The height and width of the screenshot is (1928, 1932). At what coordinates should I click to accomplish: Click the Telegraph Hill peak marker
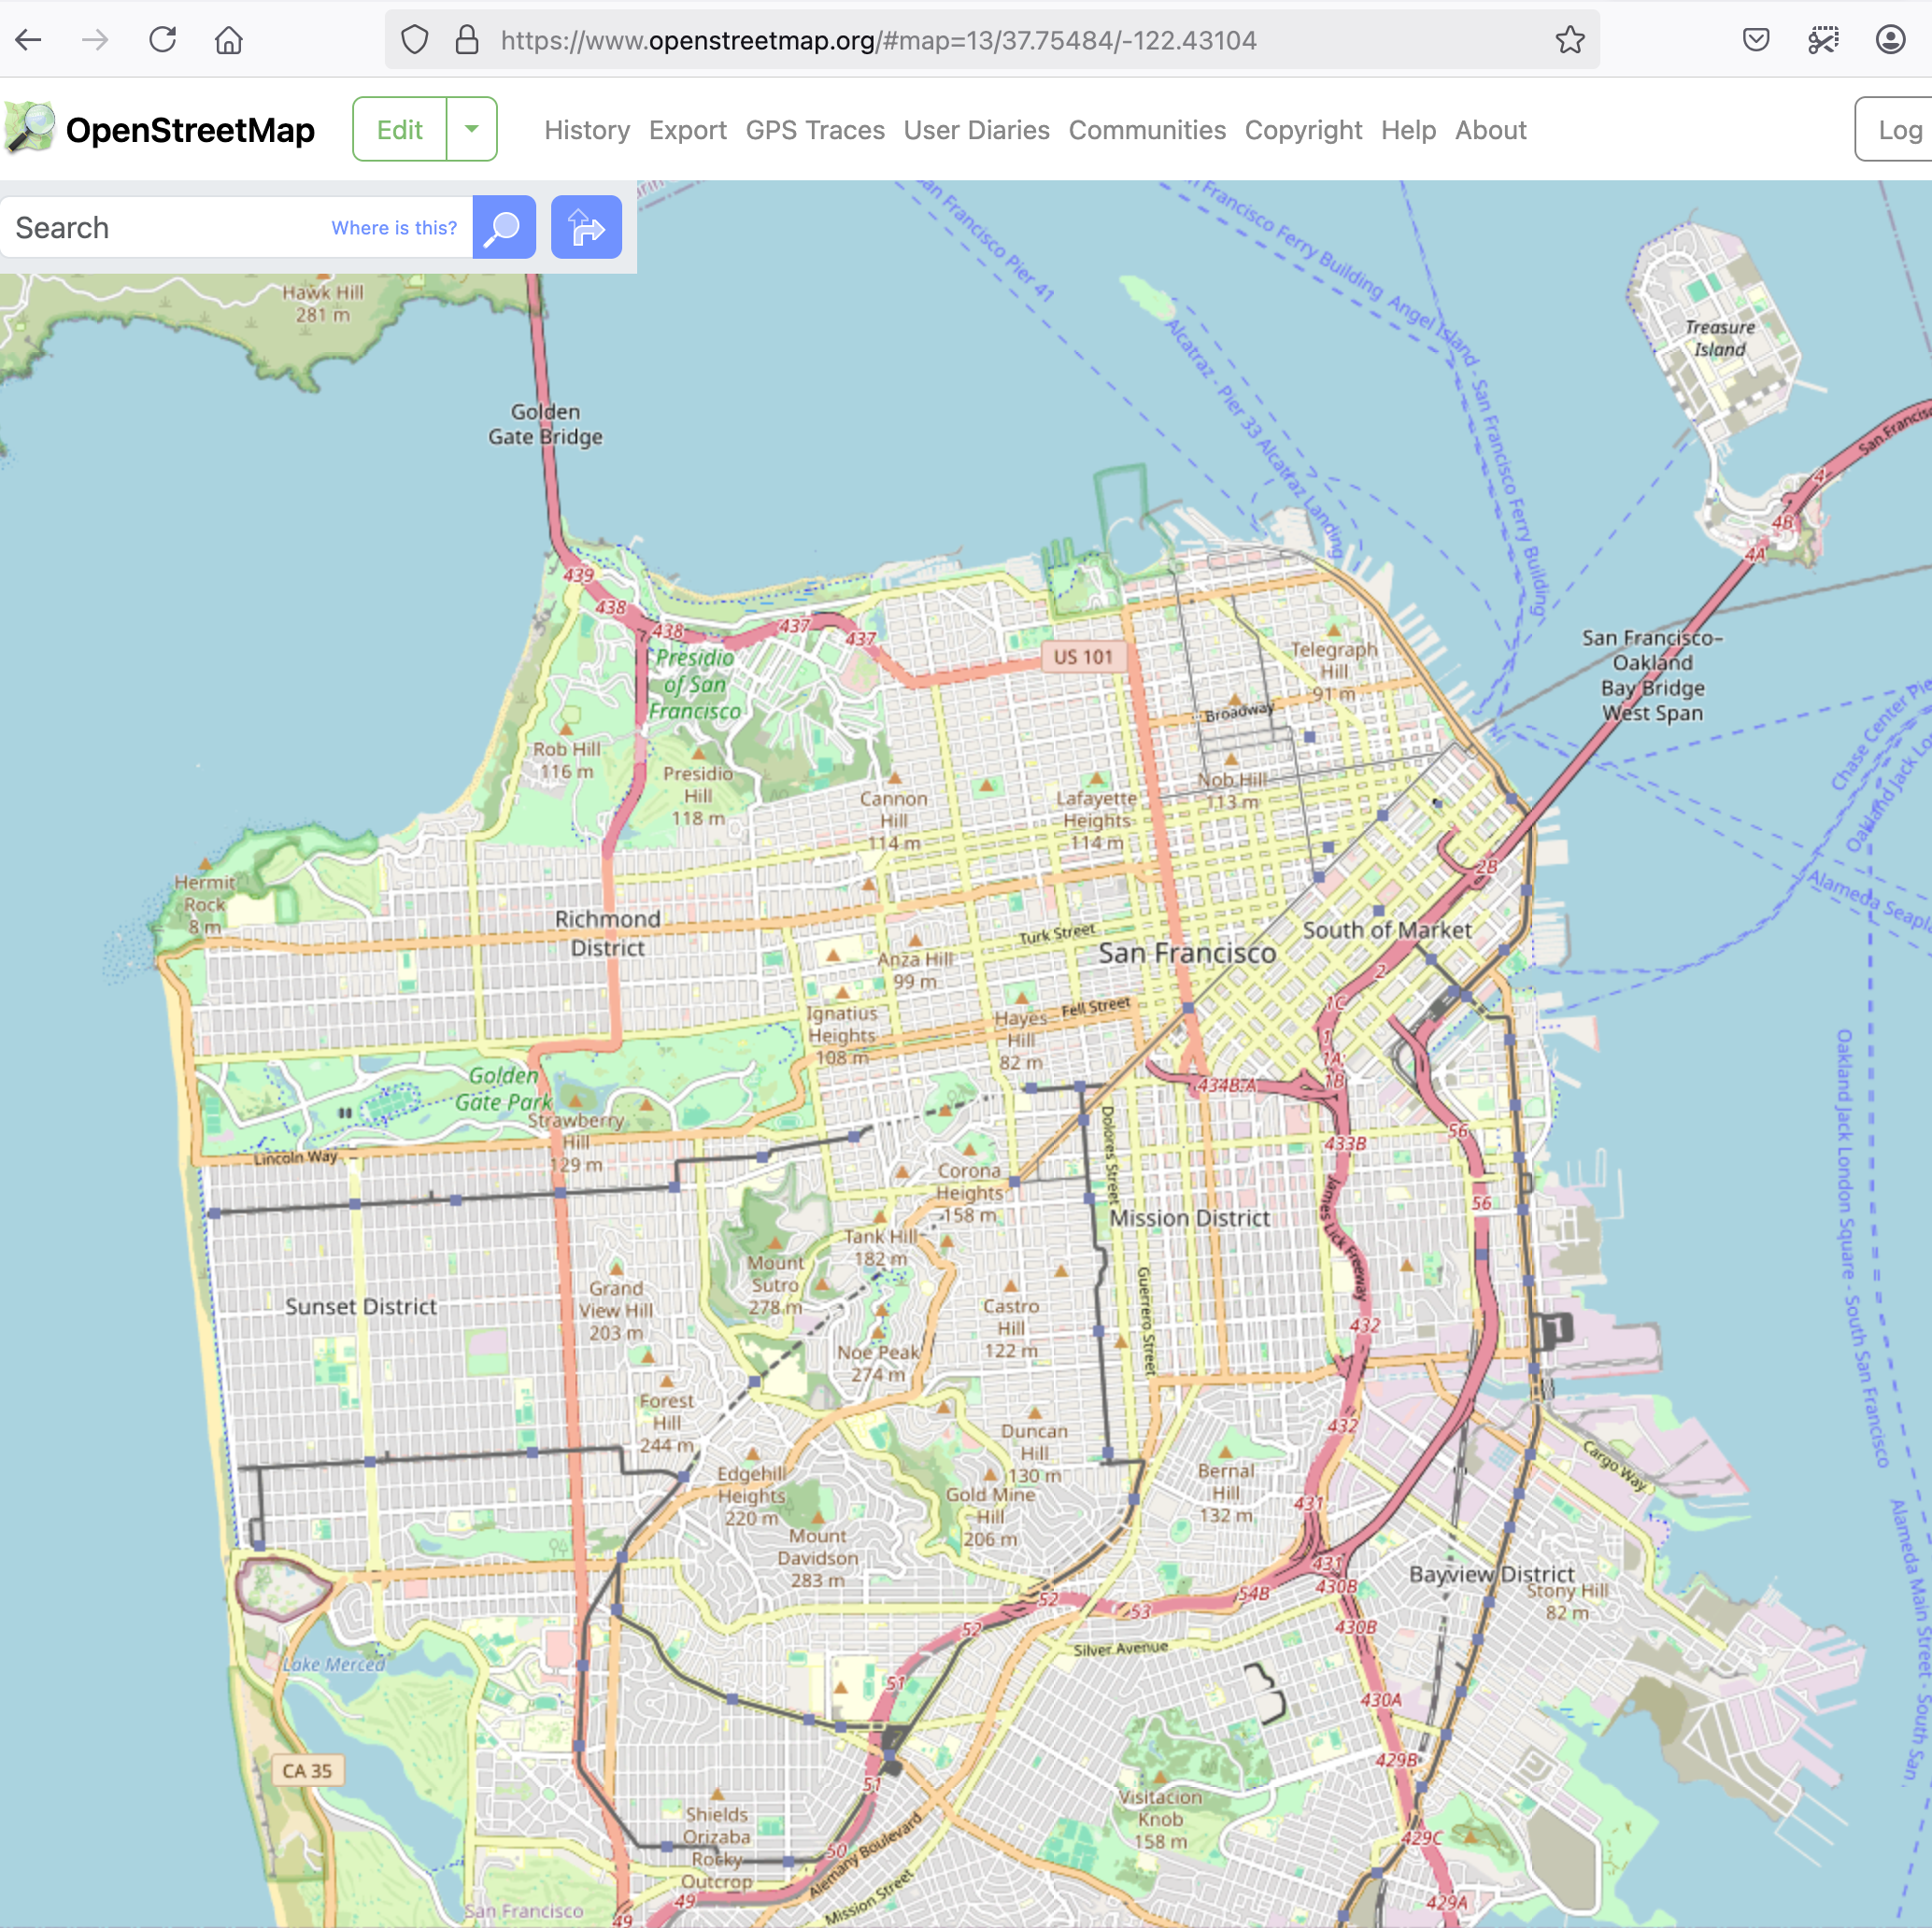click(1334, 630)
